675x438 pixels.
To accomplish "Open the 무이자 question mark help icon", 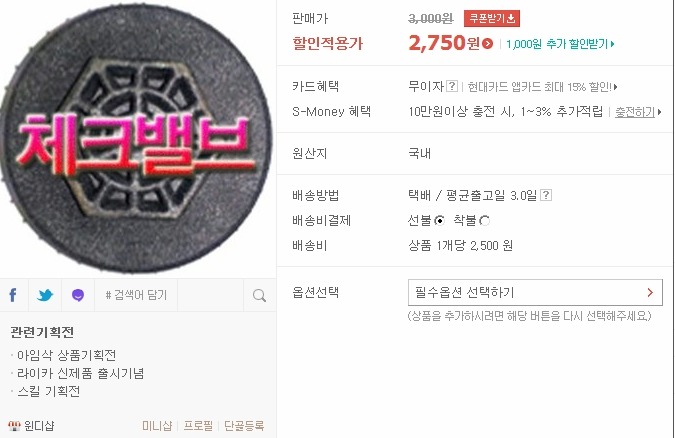I will tap(452, 86).
